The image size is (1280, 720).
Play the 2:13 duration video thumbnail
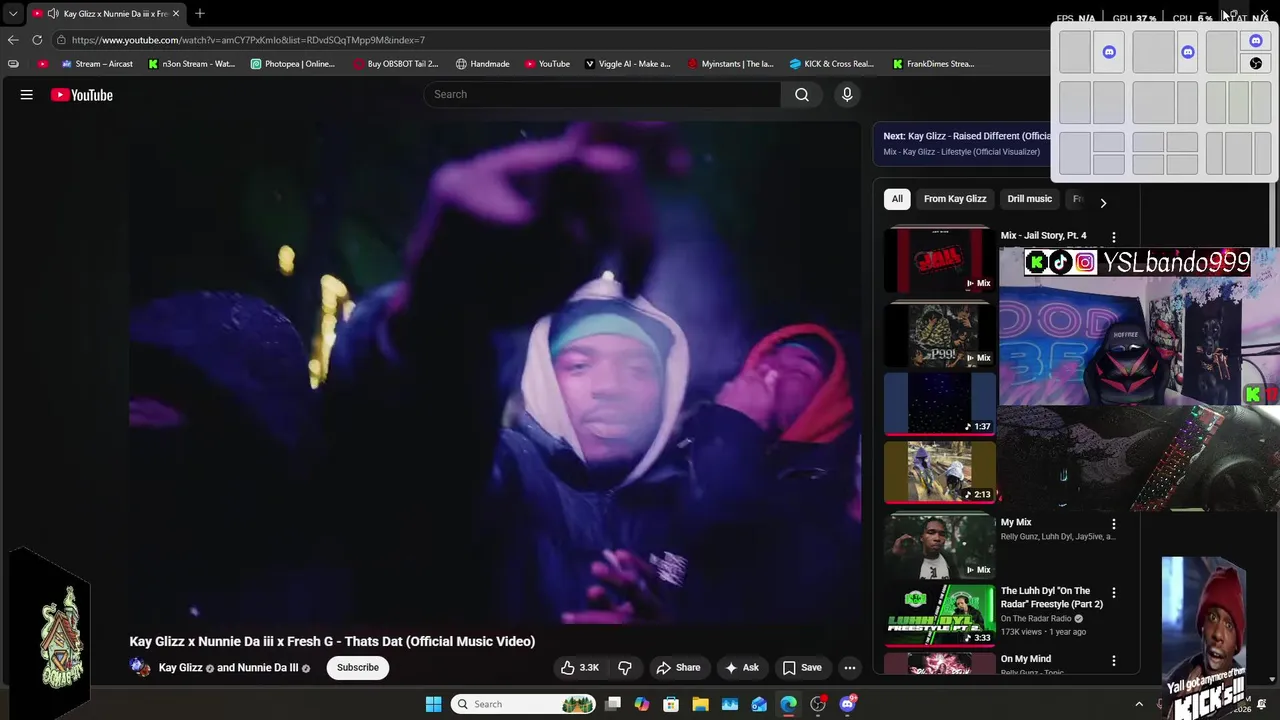[x=939, y=472]
